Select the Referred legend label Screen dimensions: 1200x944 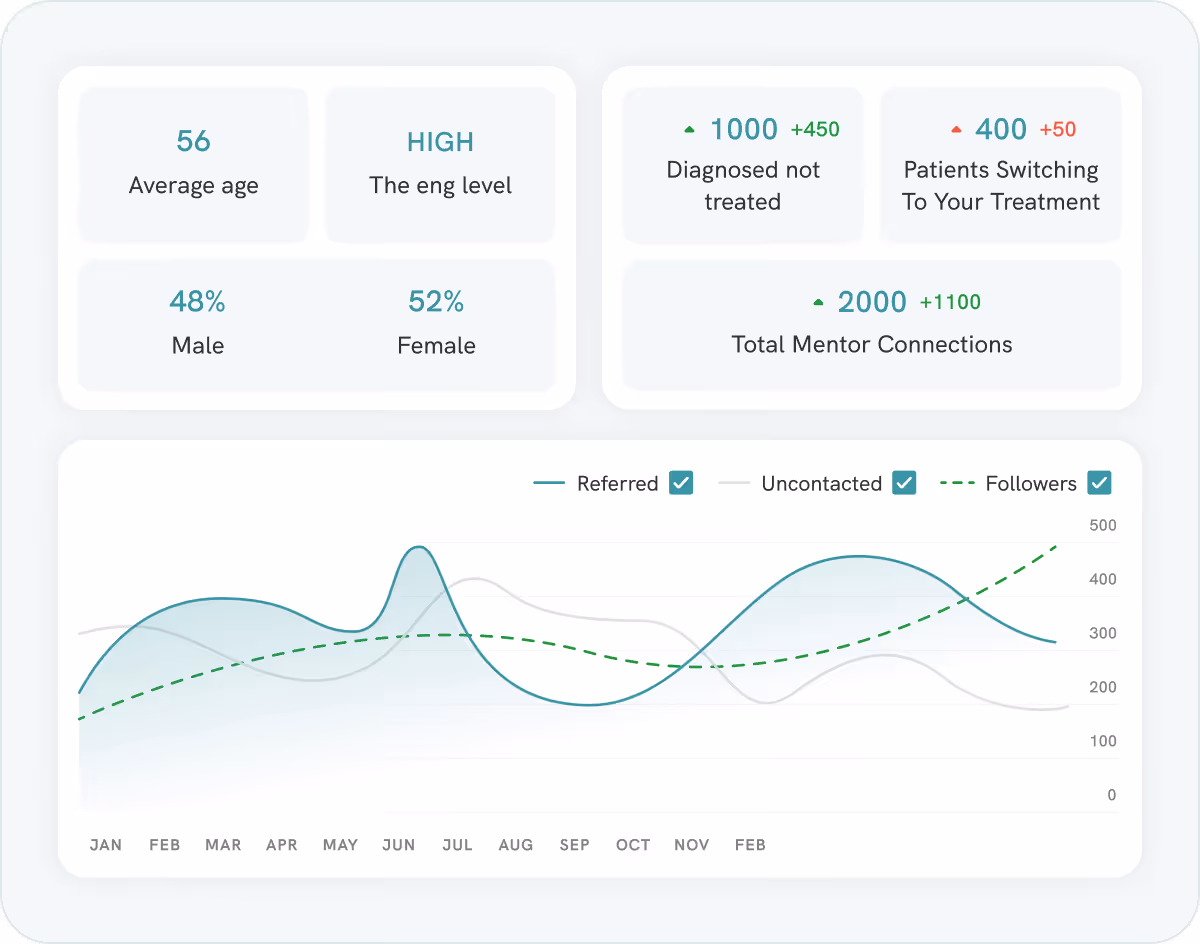coord(617,484)
